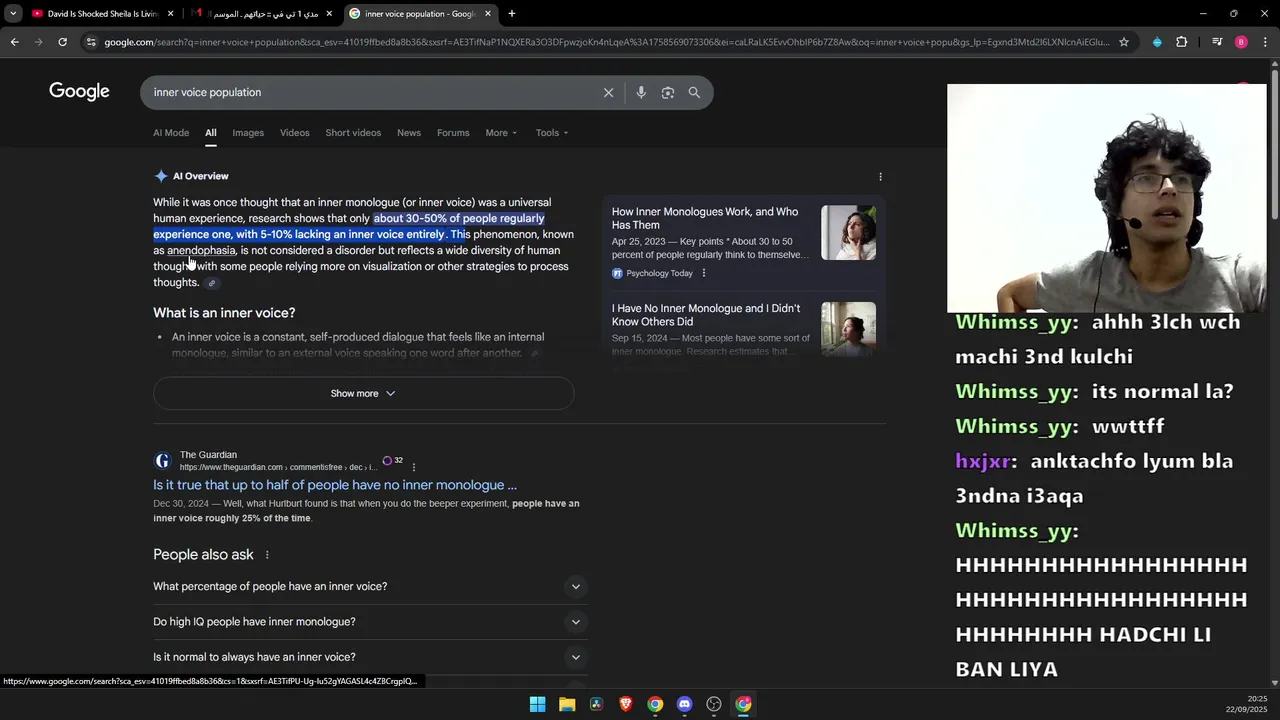Click the magnifier search button
The height and width of the screenshot is (720, 1280).
click(x=694, y=92)
